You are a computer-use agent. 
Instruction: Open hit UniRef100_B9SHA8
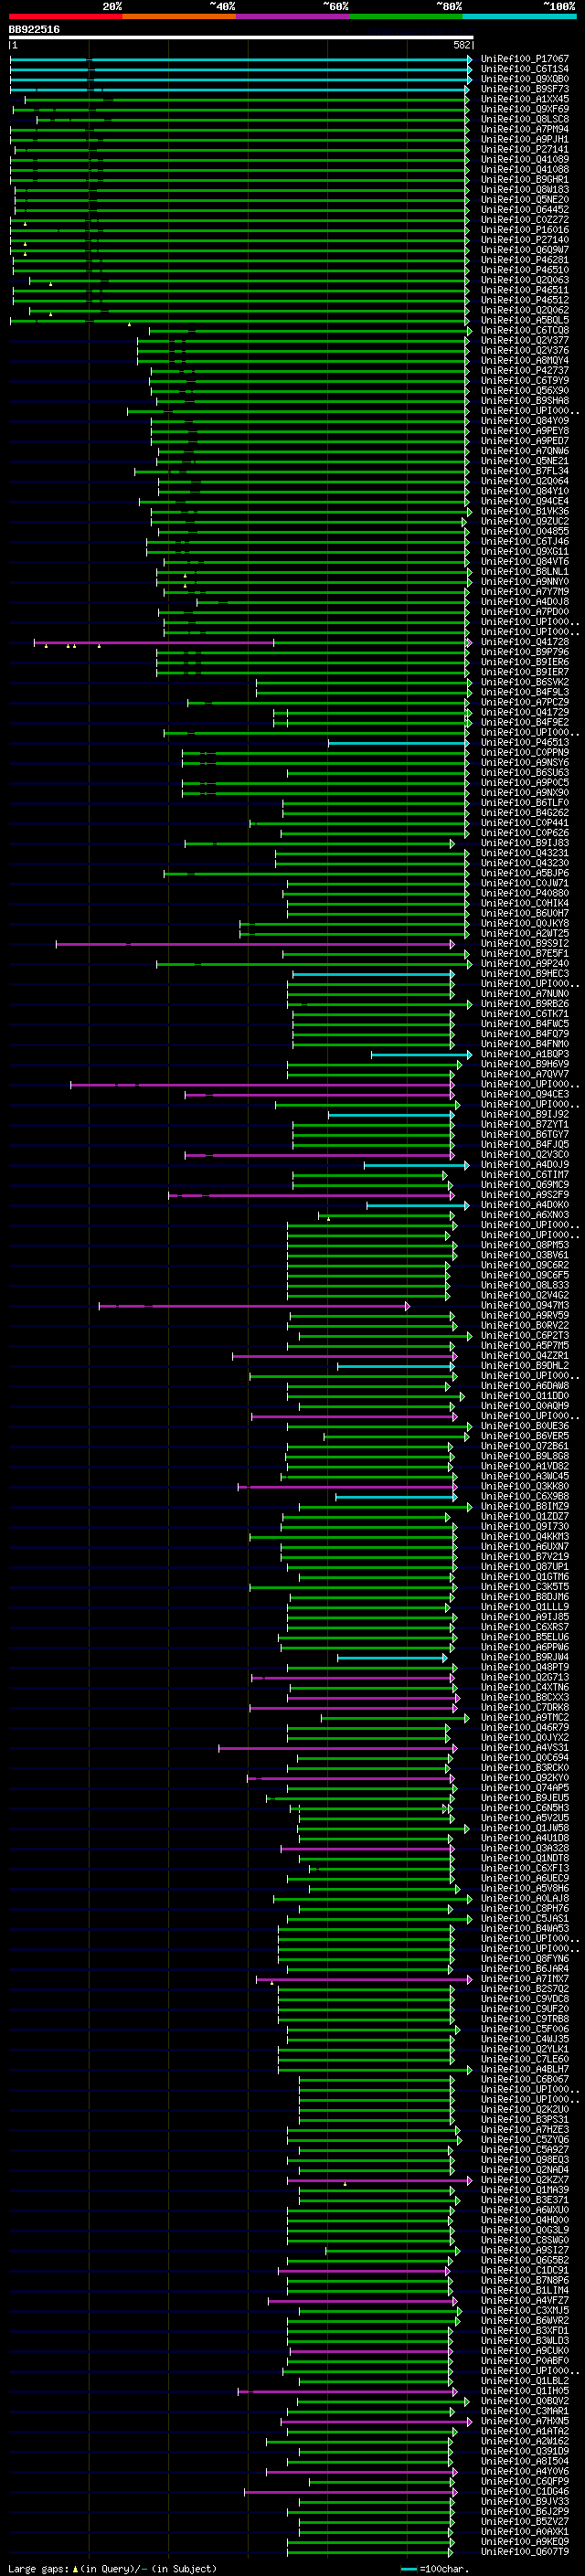point(524,400)
